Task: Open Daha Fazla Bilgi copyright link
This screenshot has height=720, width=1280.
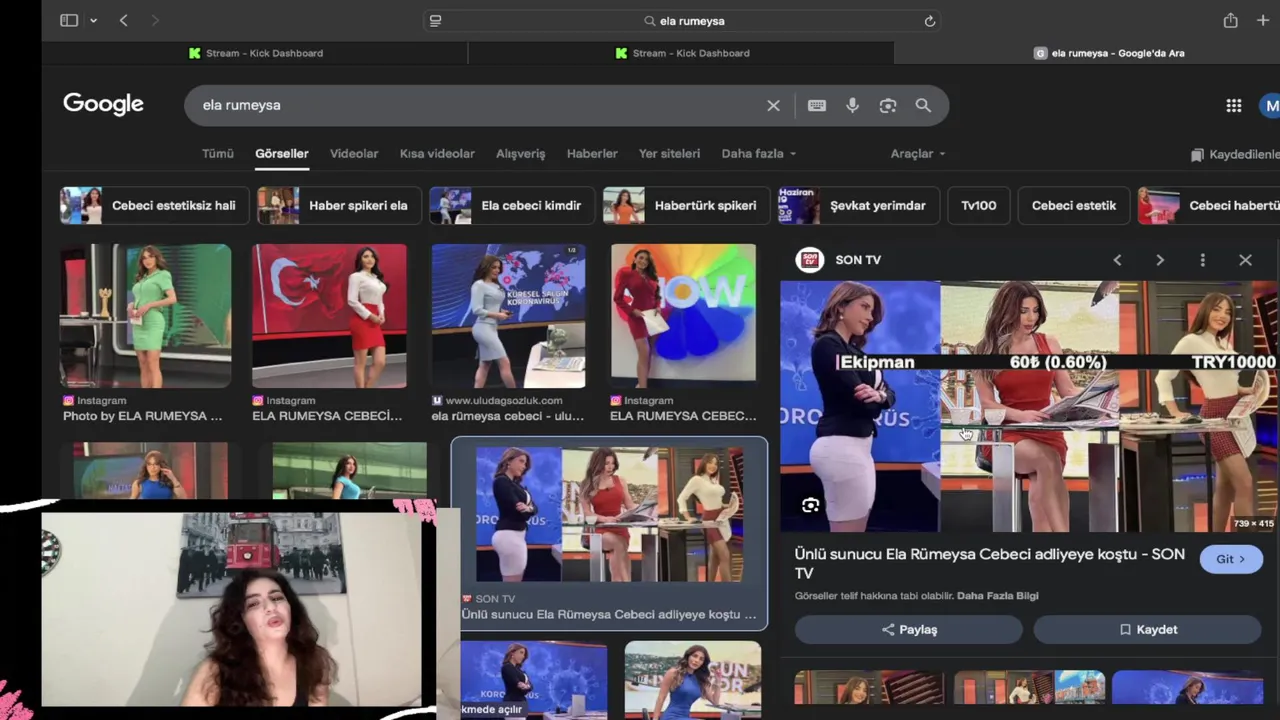Action: [997, 596]
